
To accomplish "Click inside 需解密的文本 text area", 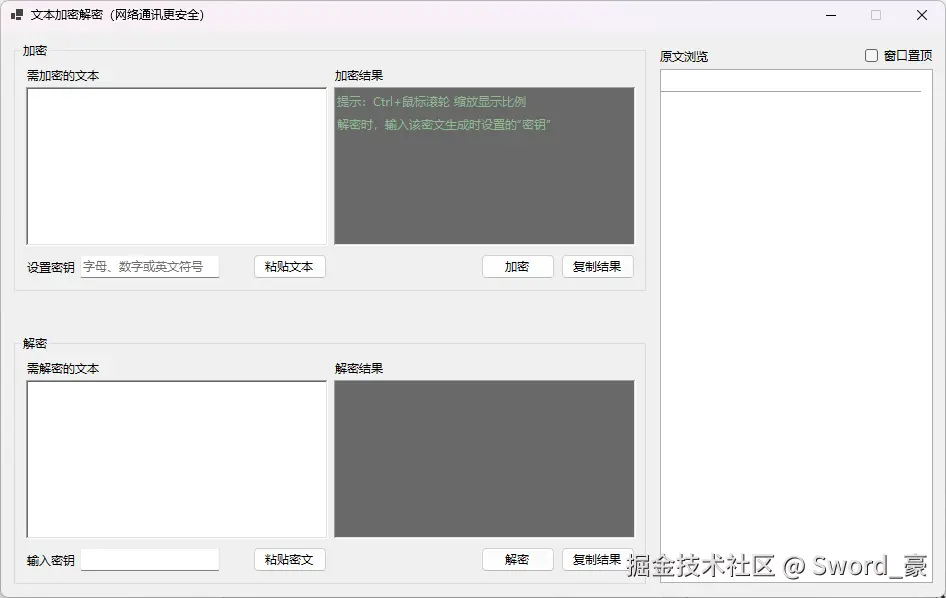I will click(177, 459).
